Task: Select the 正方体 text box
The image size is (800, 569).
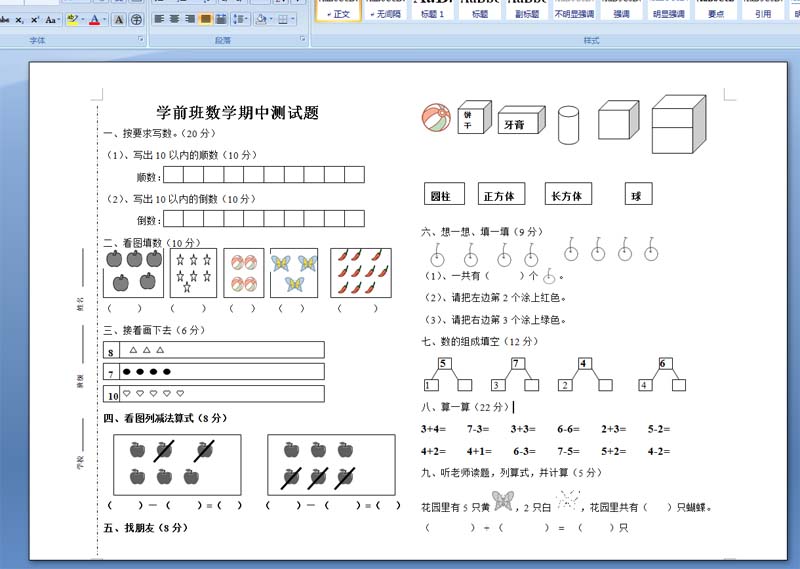Action: coord(501,194)
